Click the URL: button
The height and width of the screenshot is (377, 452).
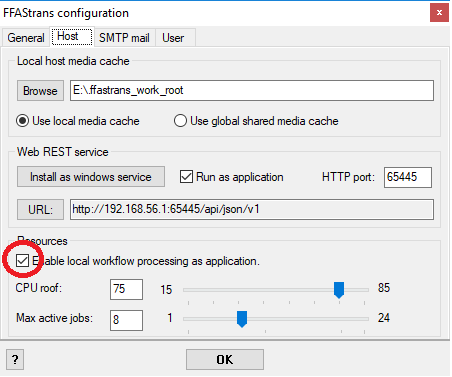click(40, 210)
